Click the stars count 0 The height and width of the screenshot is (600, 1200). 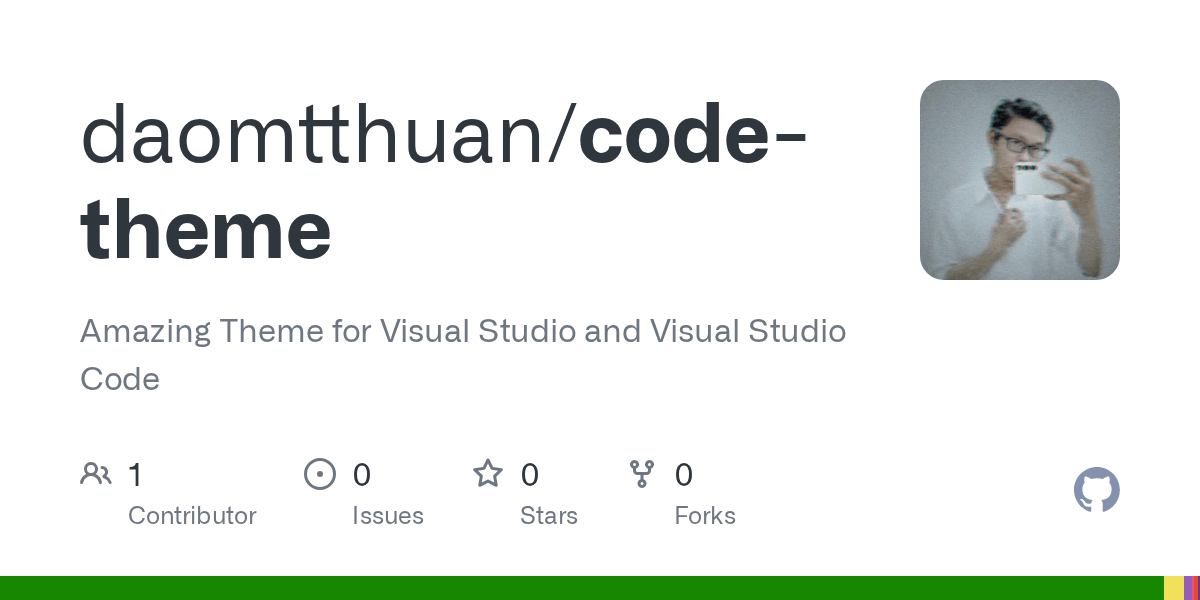click(530, 474)
